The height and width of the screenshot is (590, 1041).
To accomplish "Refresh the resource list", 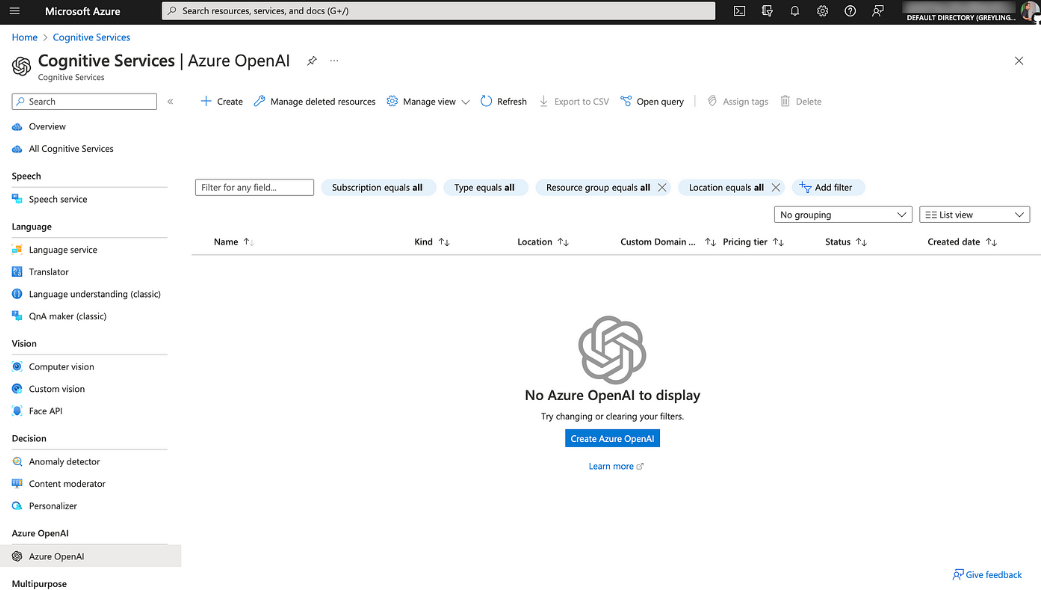I will click(x=503, y=102).
